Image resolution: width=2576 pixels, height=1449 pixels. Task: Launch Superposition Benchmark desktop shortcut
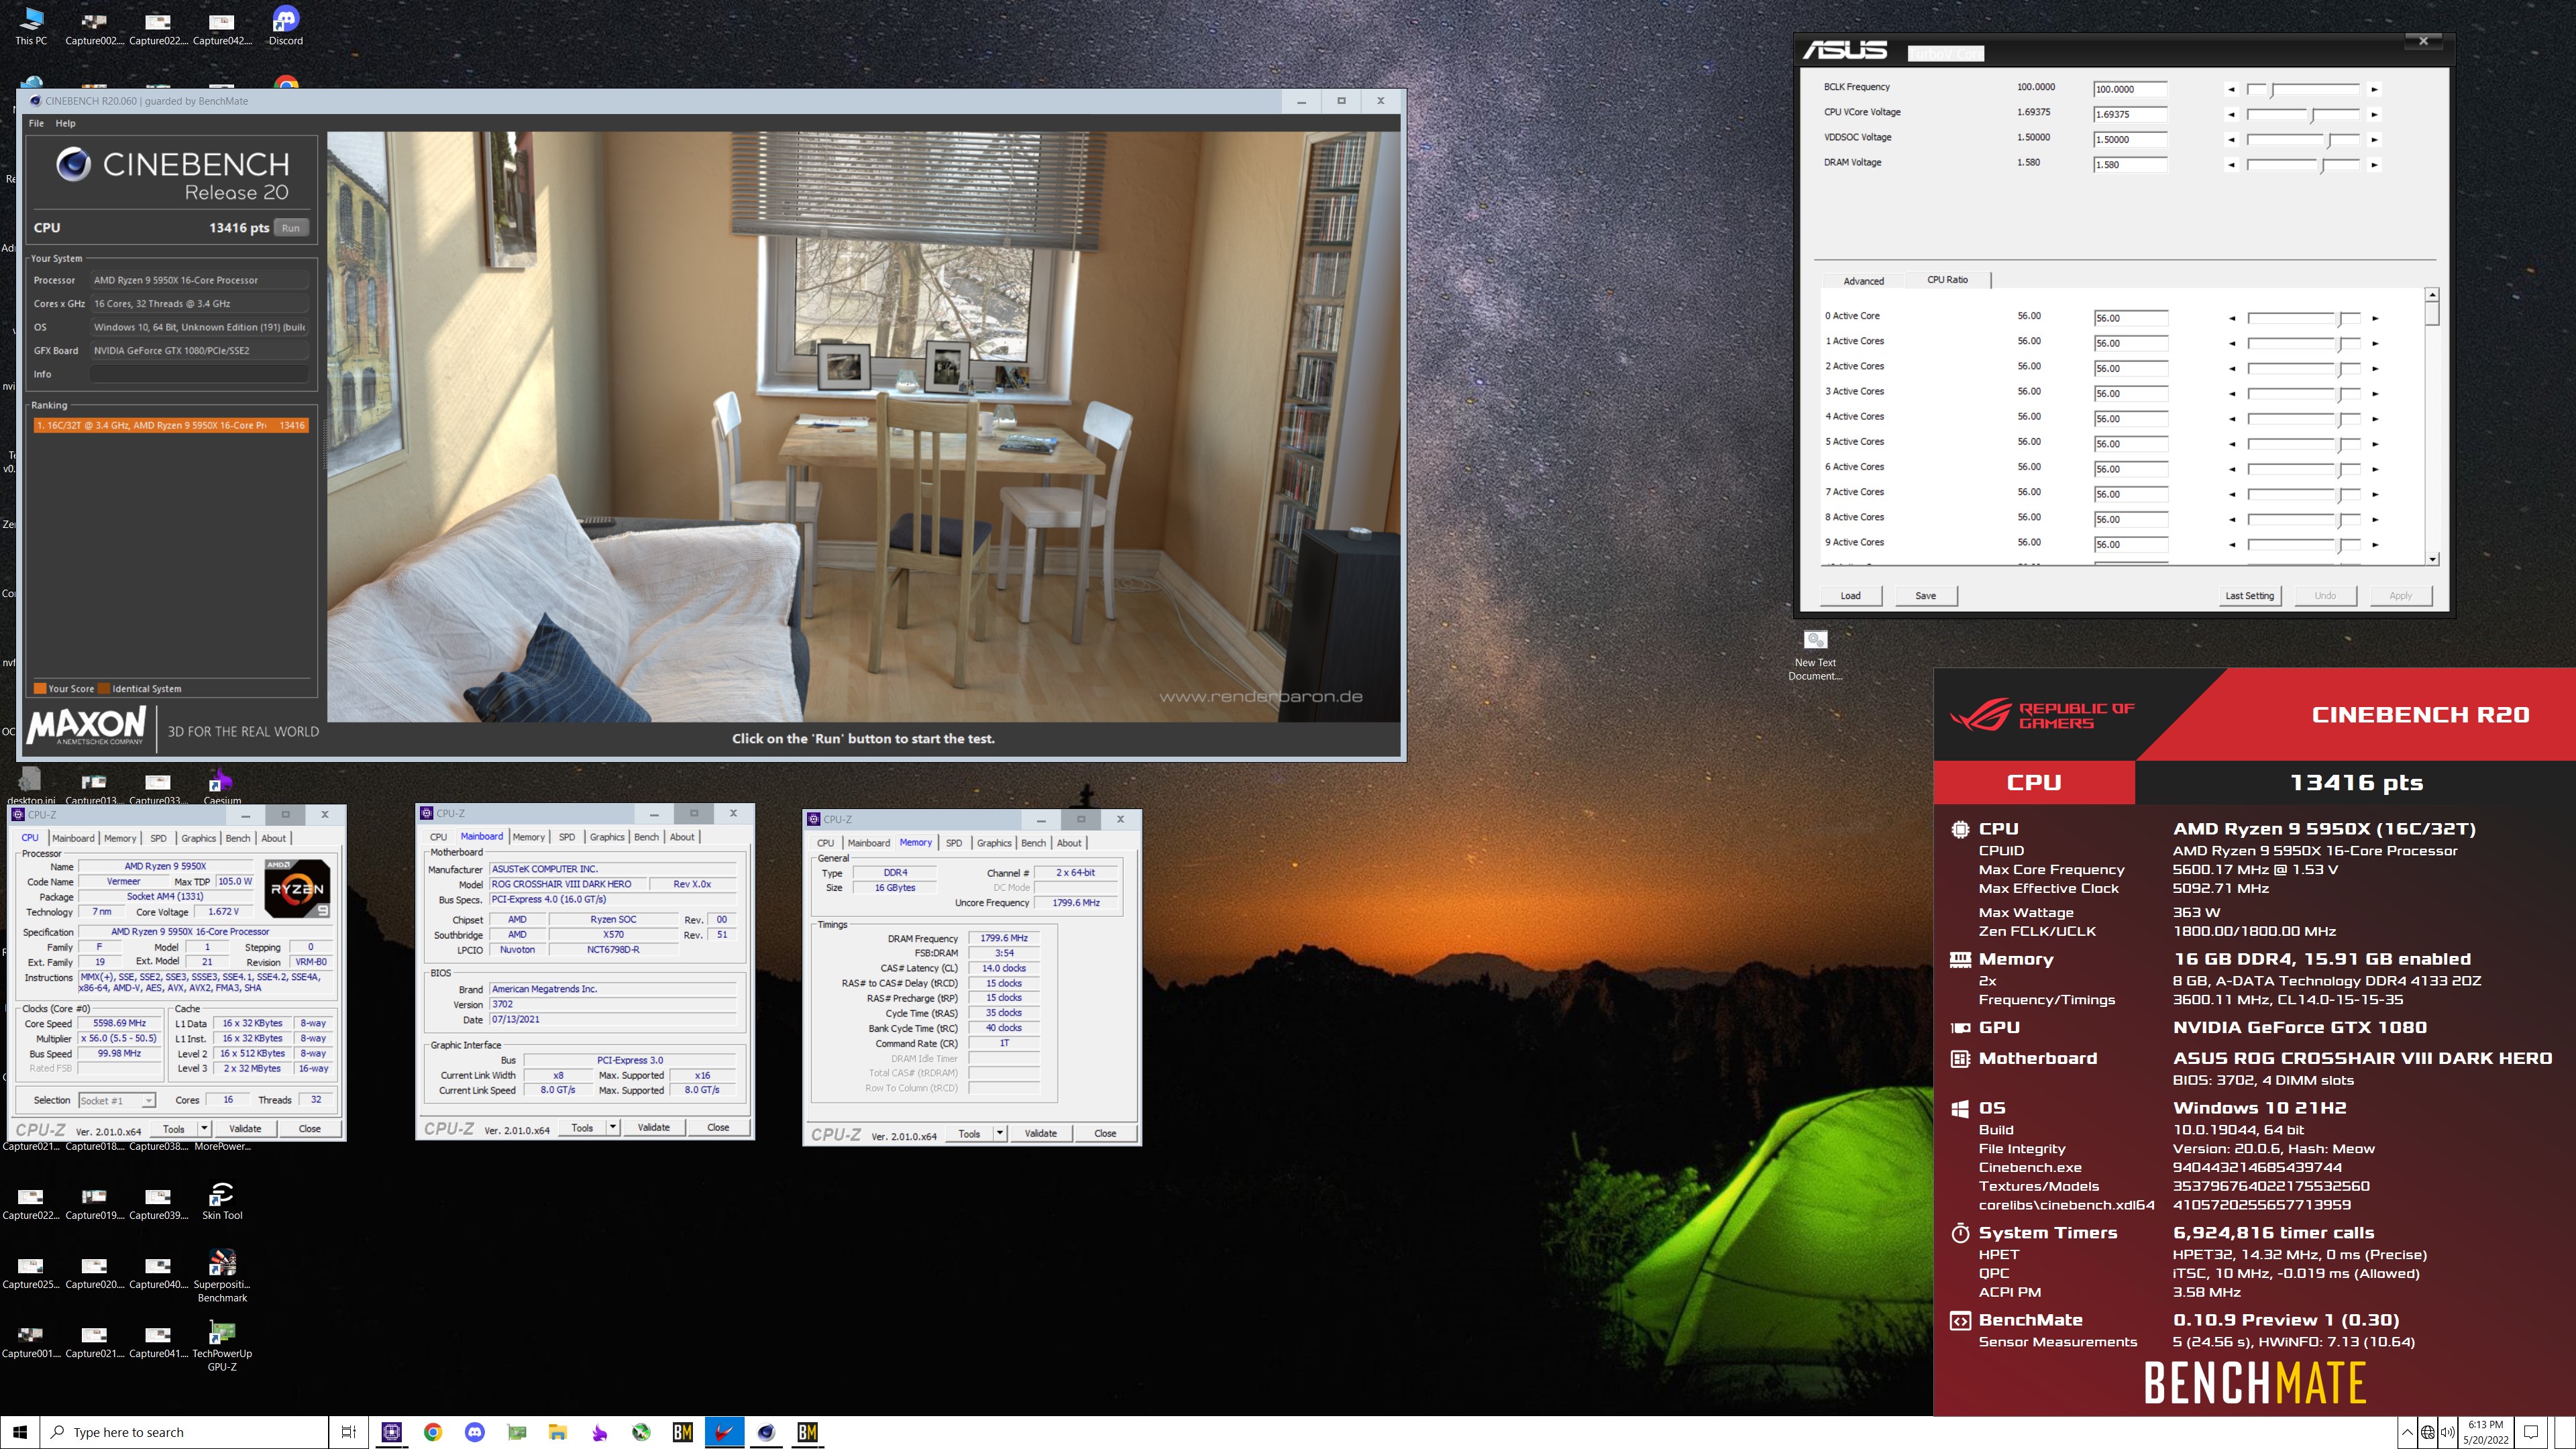[221, 1276]
